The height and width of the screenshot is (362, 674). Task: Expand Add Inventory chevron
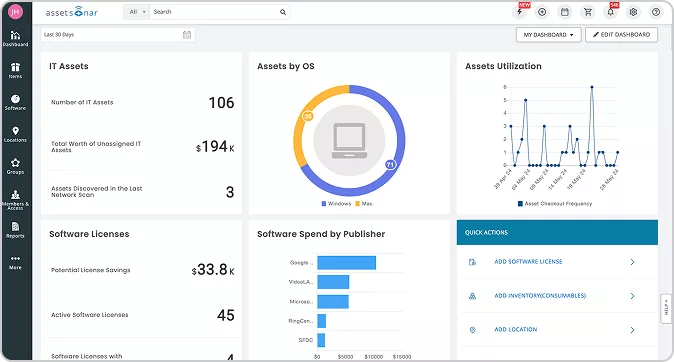632,296
